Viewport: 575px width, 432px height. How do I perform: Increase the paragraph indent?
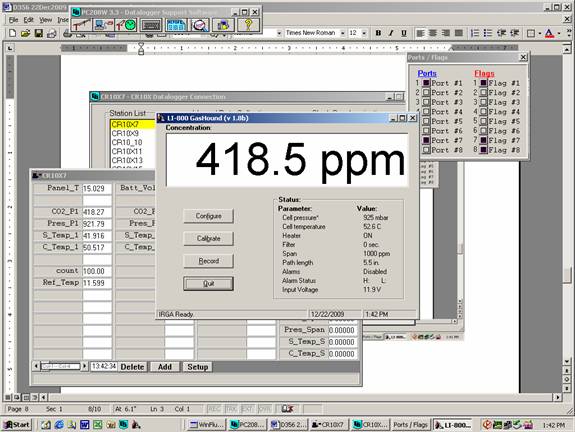[514, 33]
